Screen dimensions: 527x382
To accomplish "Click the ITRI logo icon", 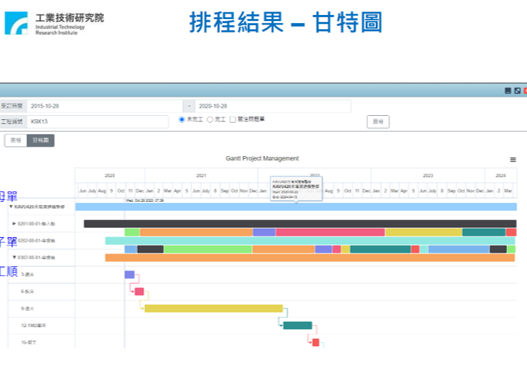I will [x=16, y=23].
